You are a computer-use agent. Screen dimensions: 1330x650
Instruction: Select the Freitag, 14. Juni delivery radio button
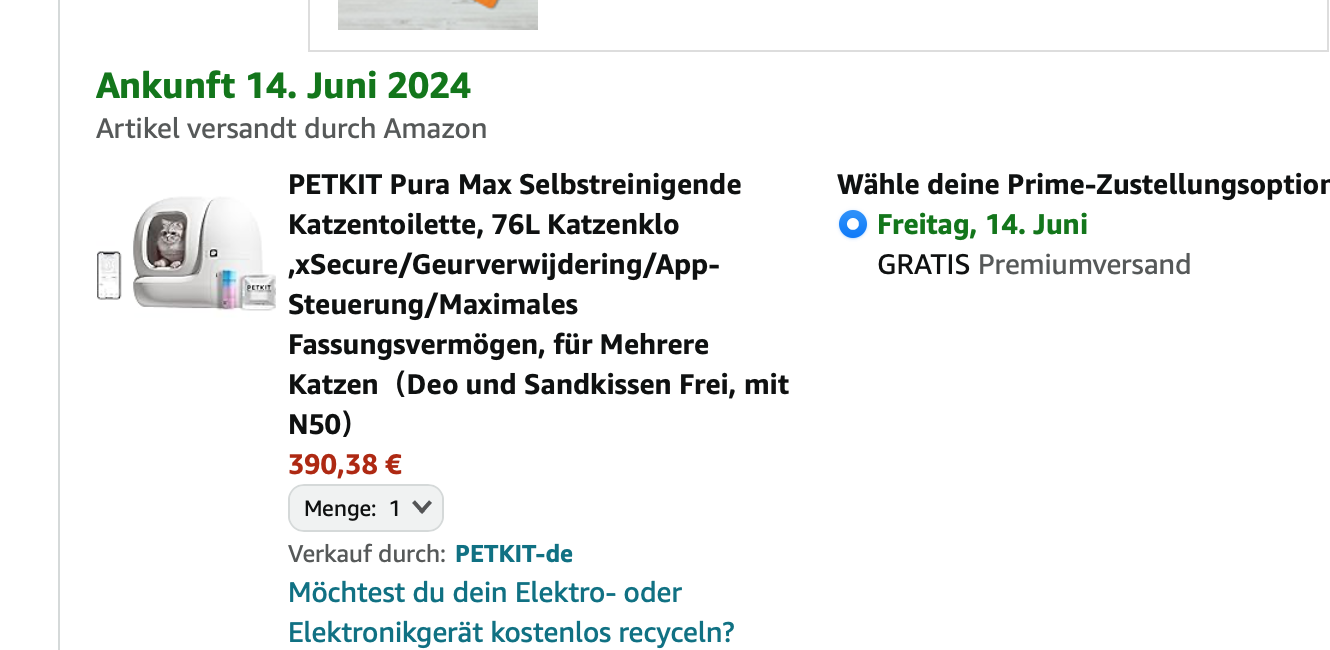(x=852, y=225)
